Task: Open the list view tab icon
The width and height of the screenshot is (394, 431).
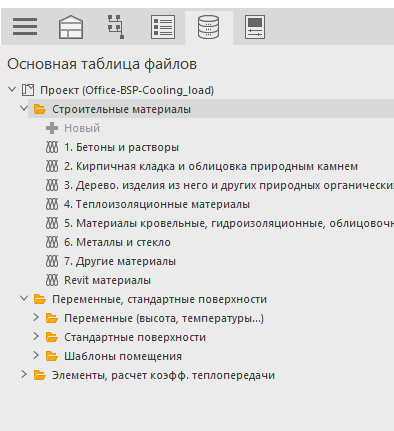Action: 163,27
